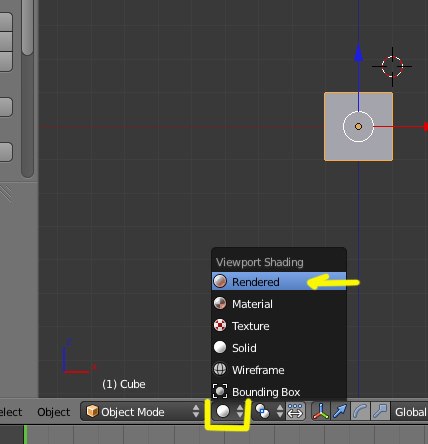Toggle manipulate center points button
Image resolution: width=428 pixels, height=444 pixels.
295,411
